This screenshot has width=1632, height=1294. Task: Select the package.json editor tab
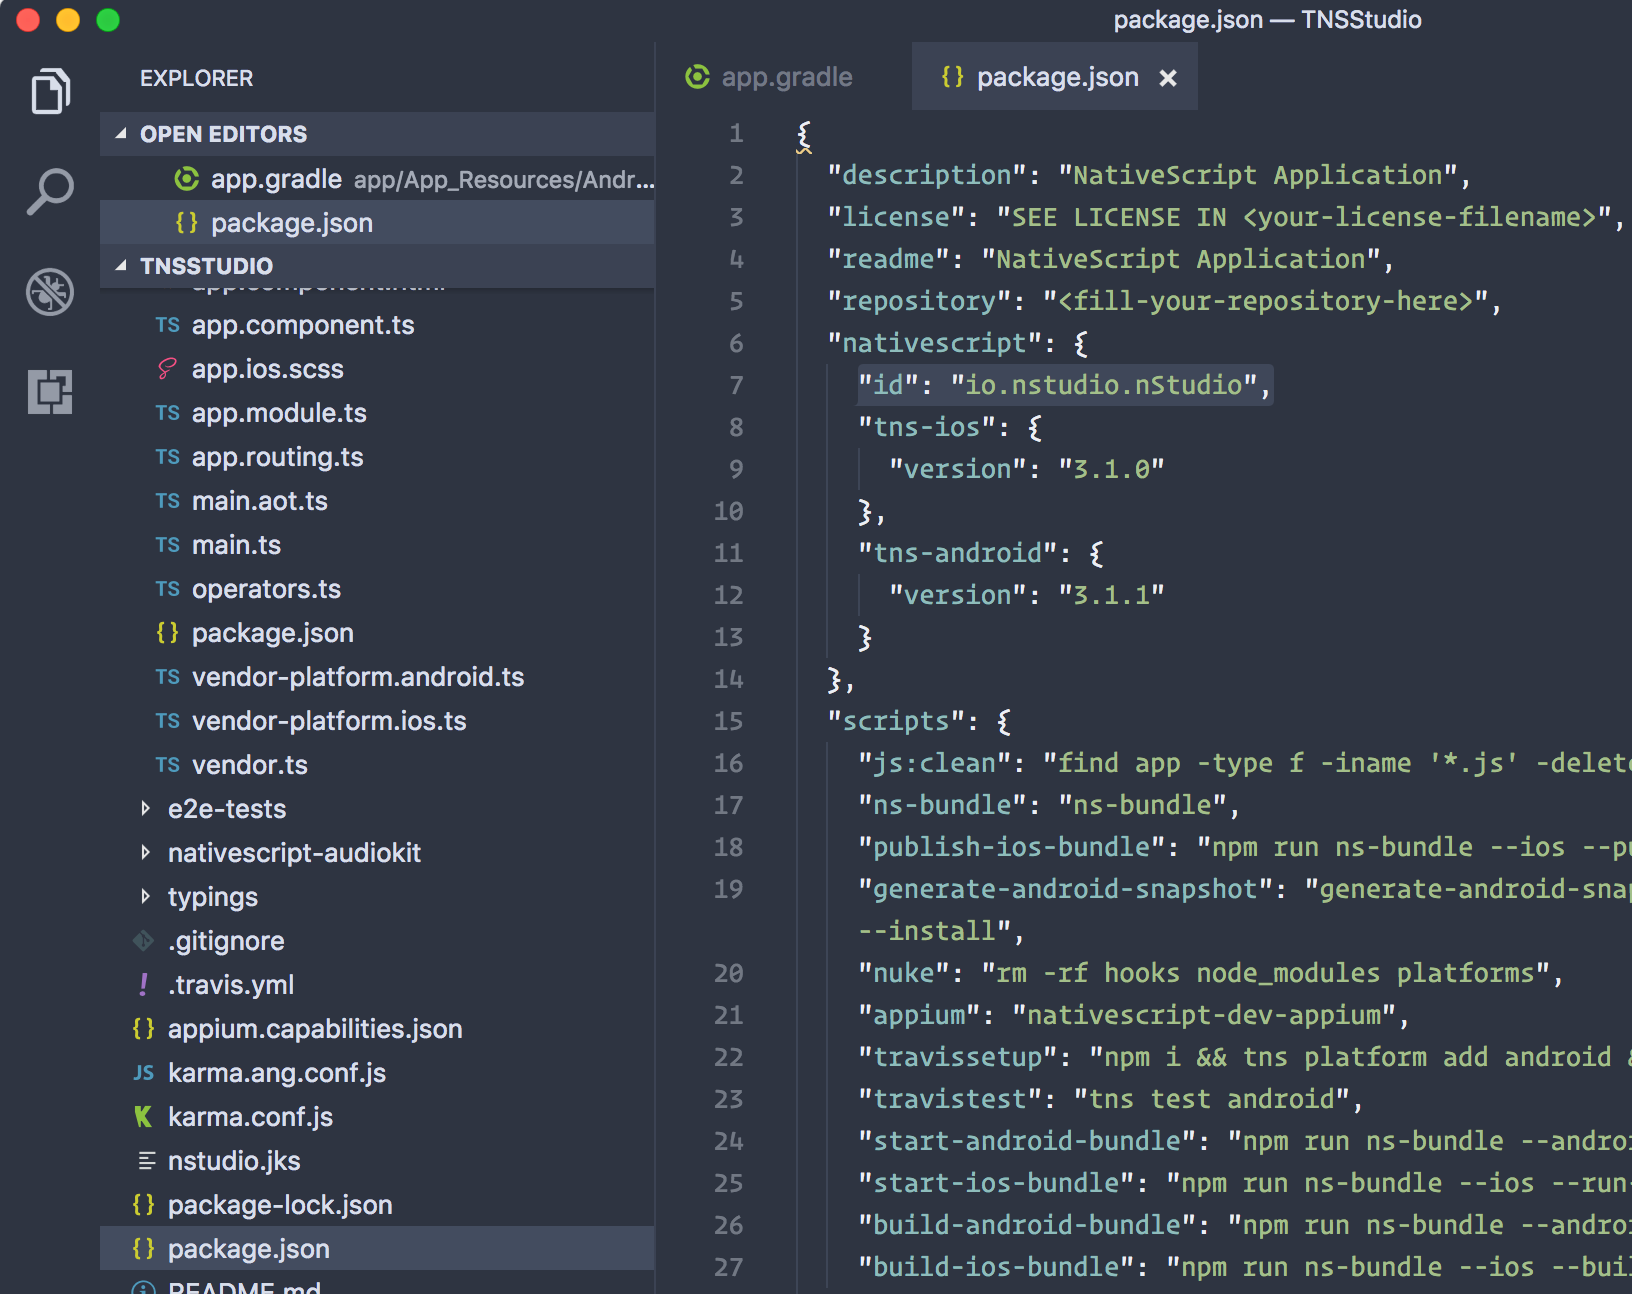click(x=1054, y=77)
